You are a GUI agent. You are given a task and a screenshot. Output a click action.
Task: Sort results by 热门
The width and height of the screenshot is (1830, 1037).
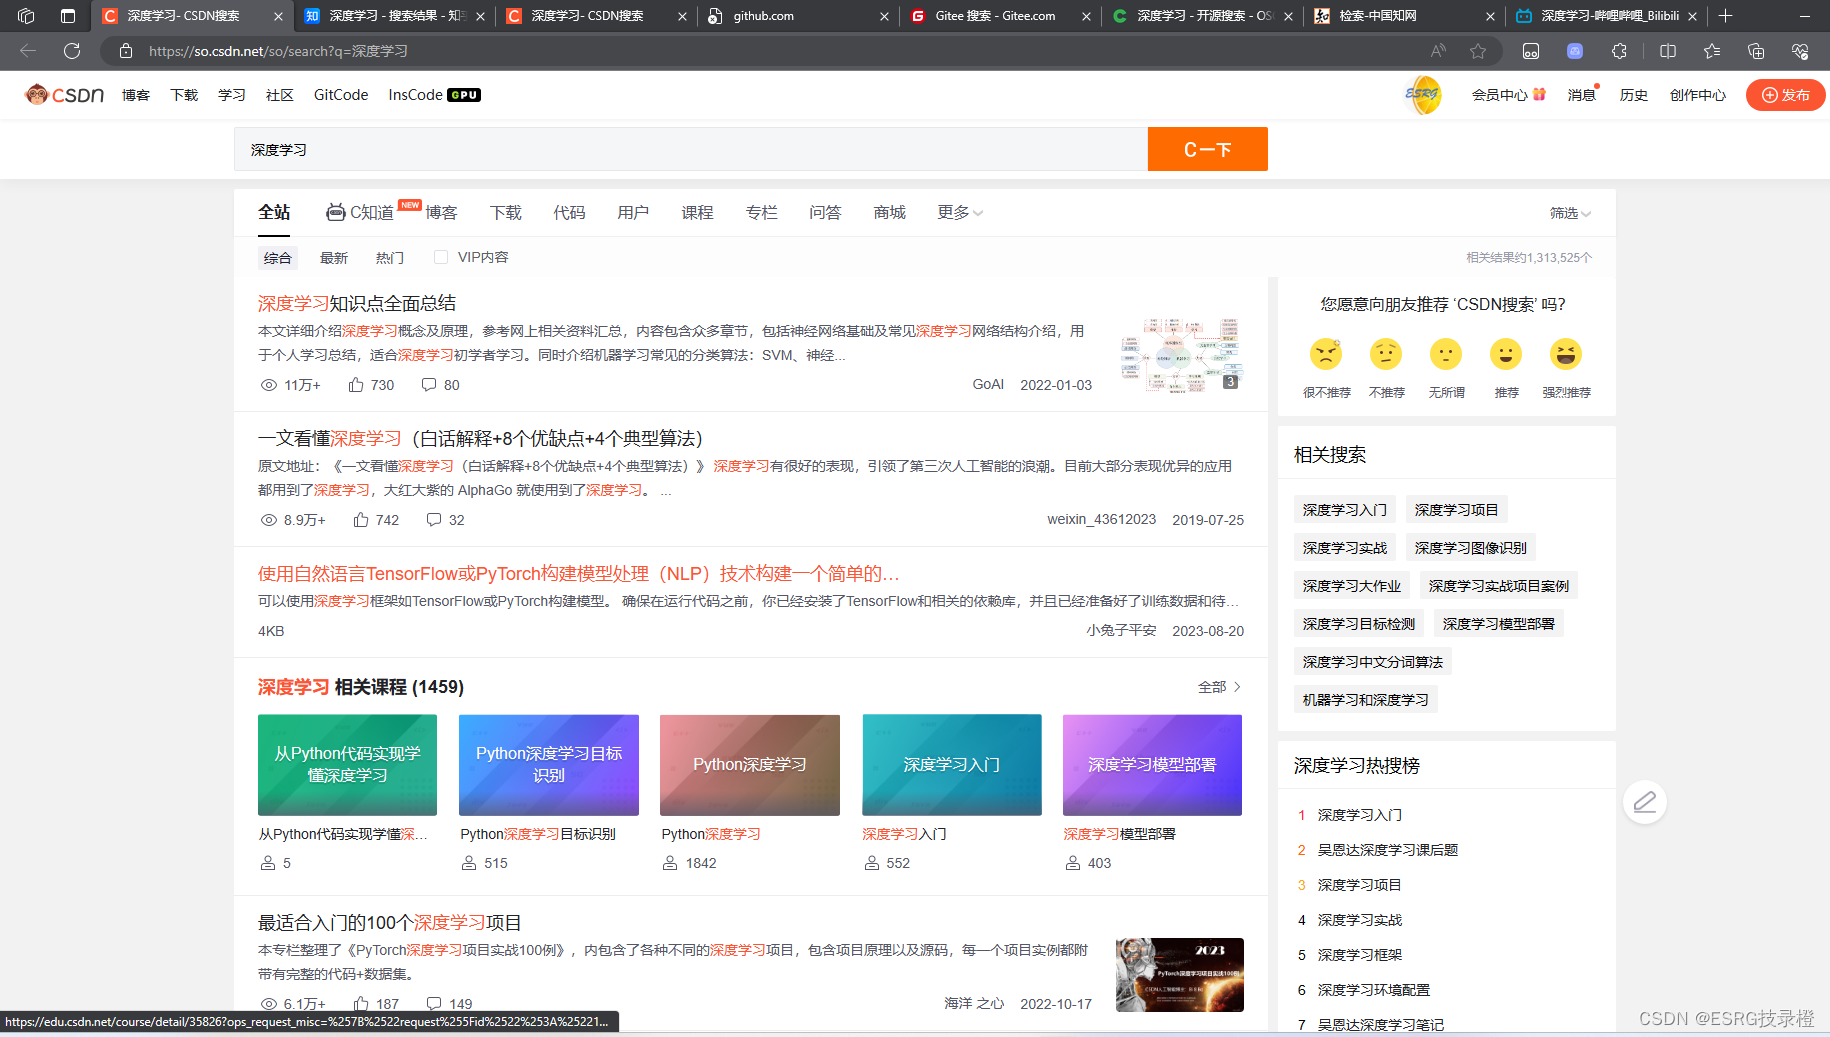pos(390,258)
